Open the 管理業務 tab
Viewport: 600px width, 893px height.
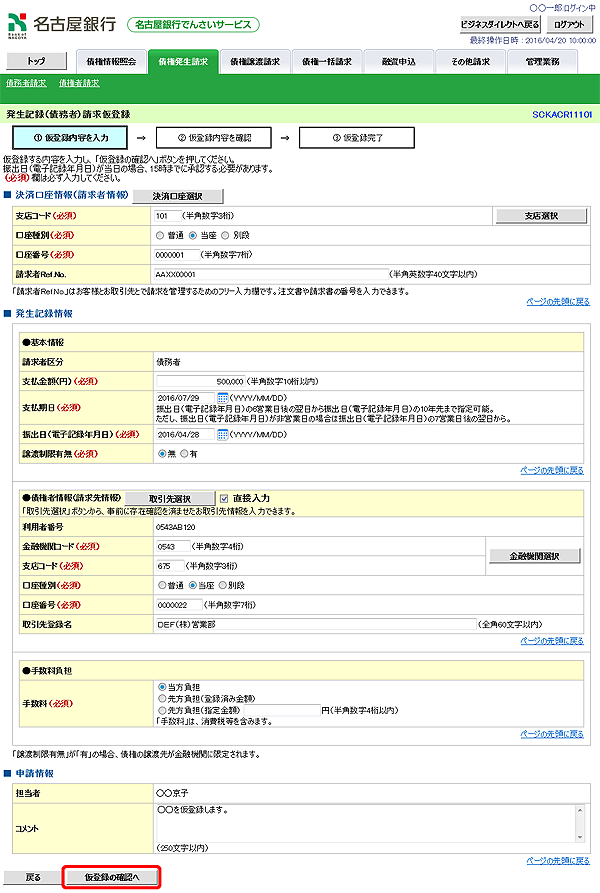tap(542, 62)
